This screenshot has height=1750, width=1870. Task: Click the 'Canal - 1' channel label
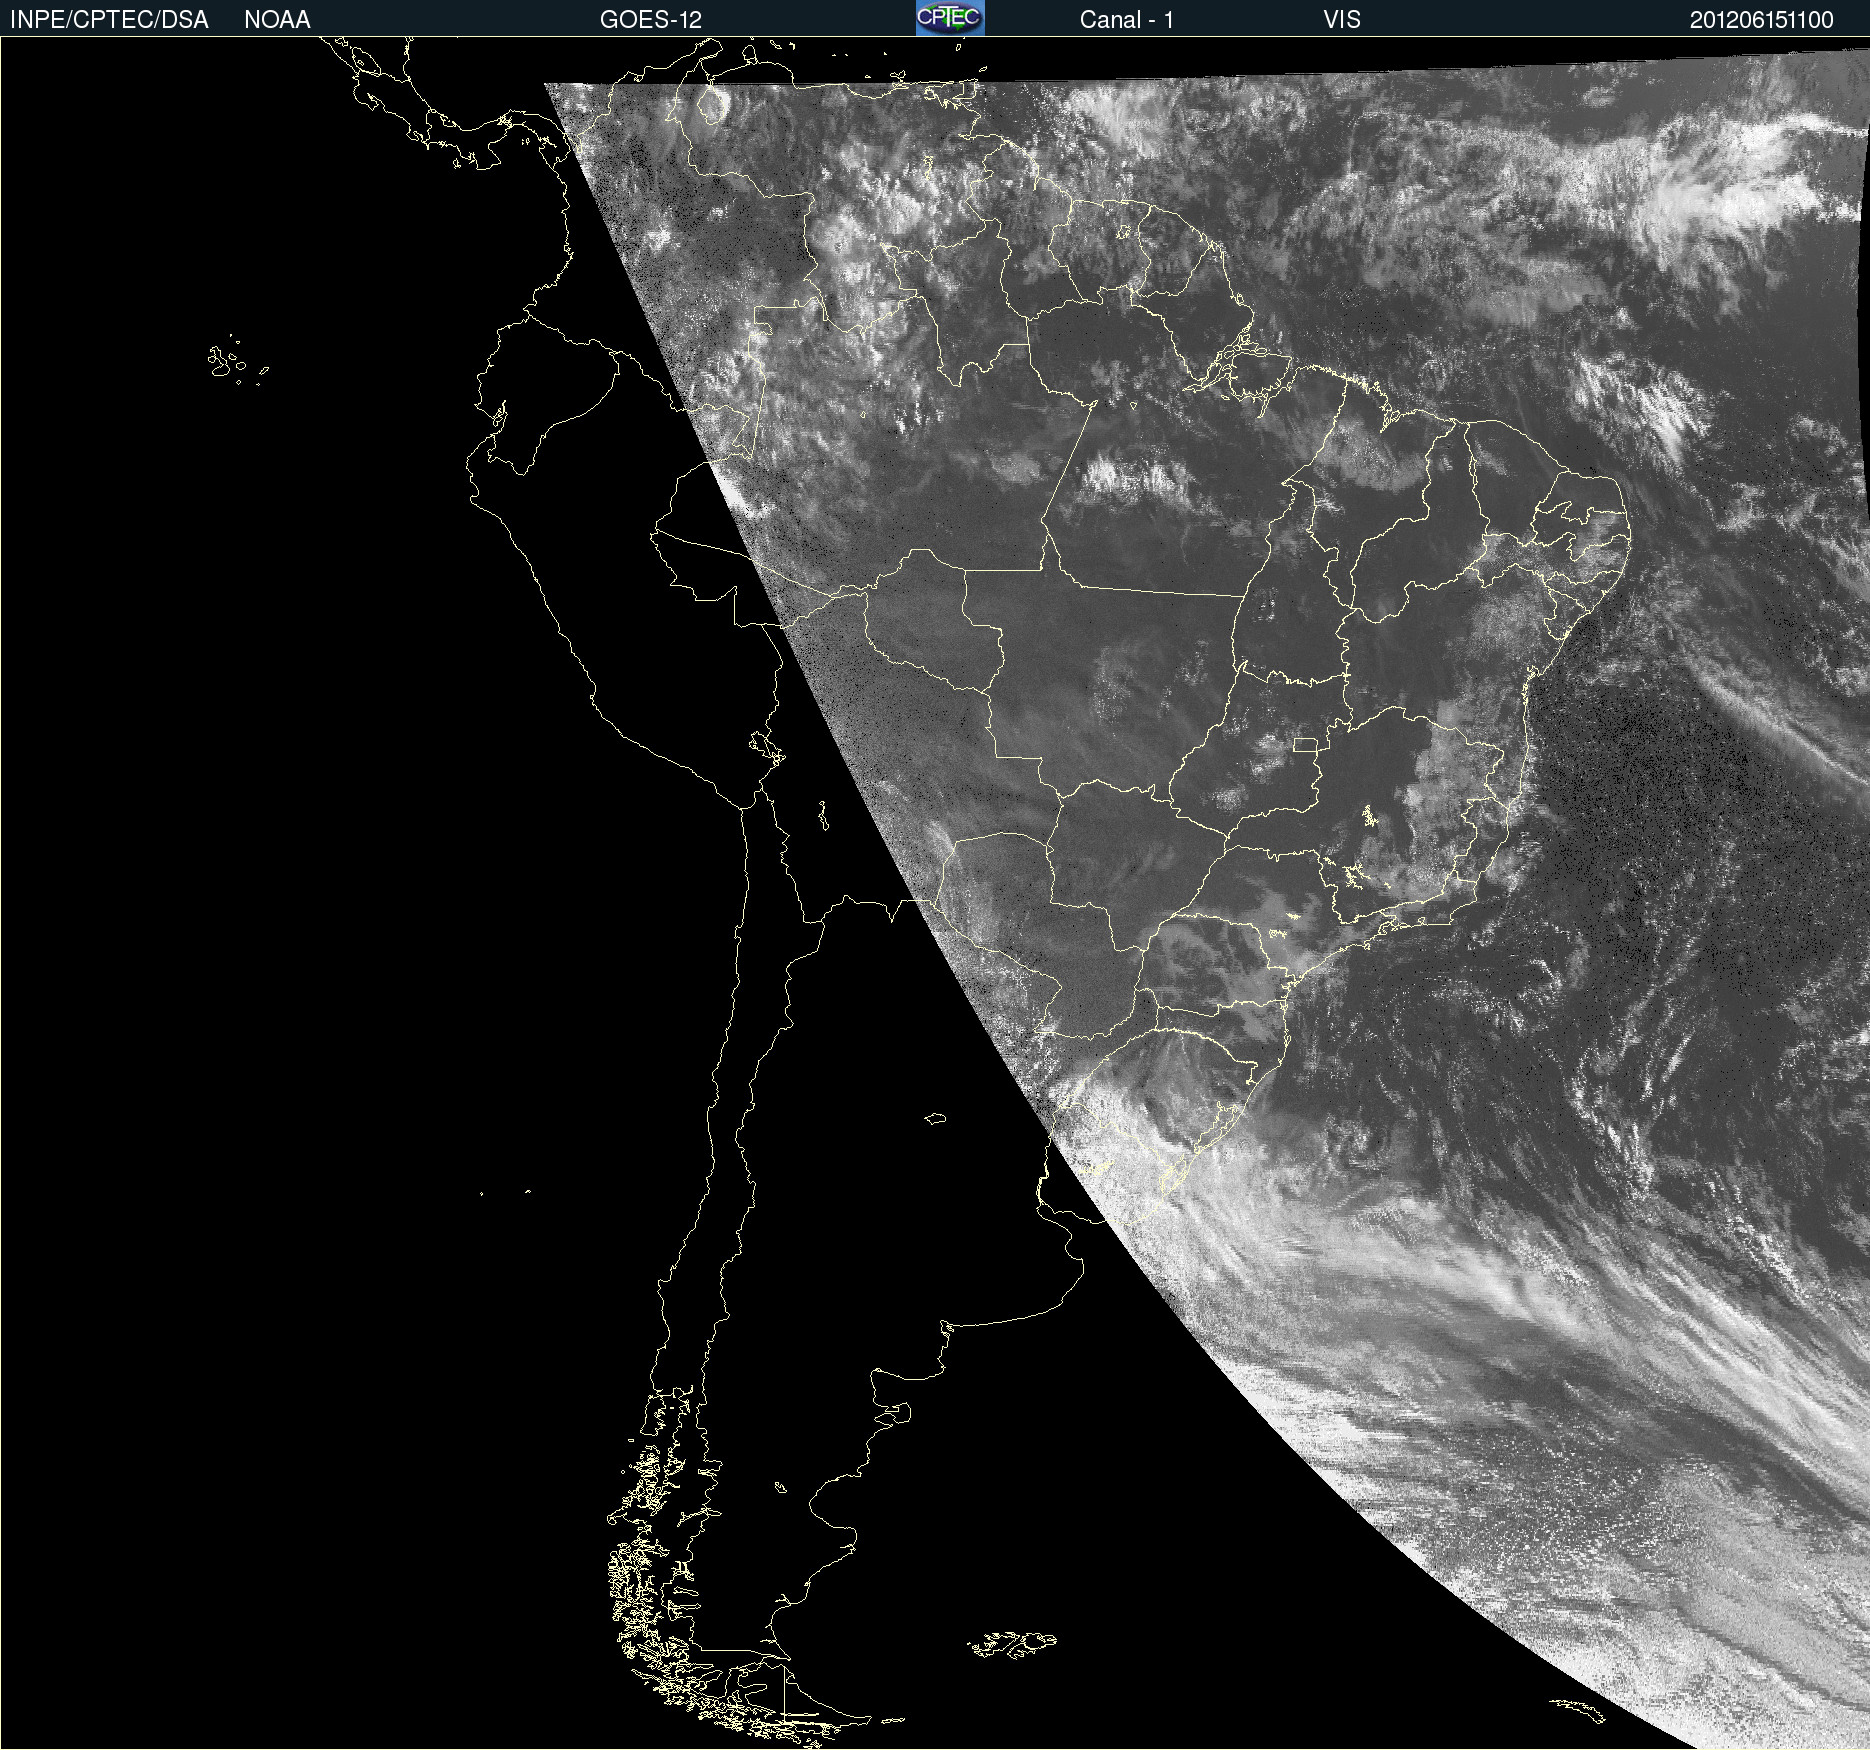tap(1127, 20)
